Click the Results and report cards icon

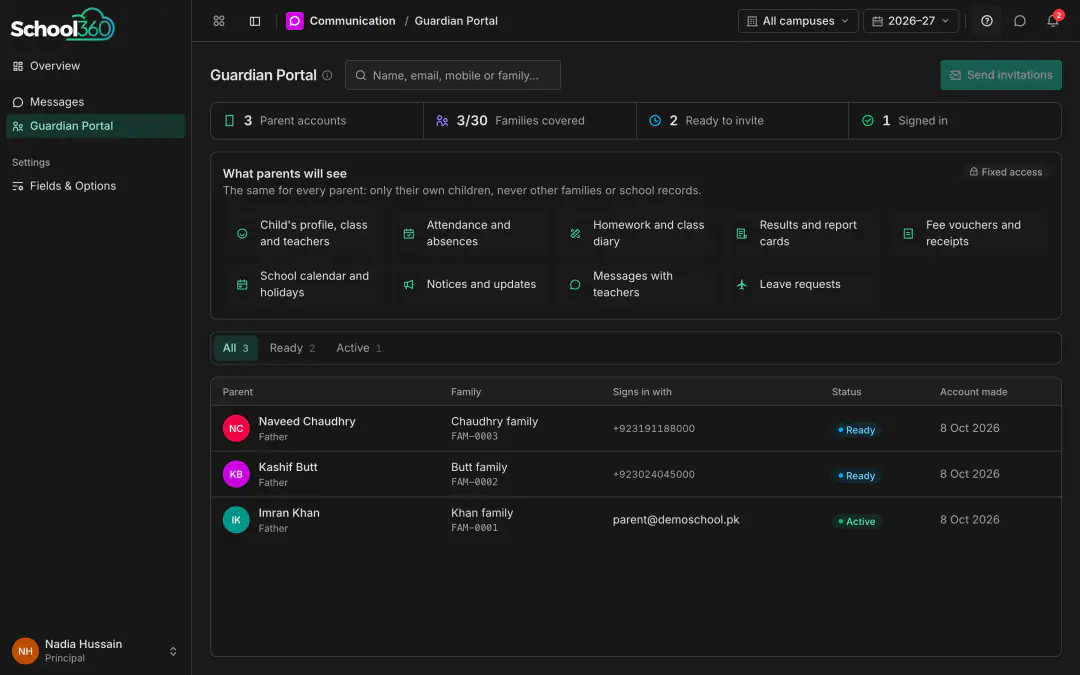(742, 233)
